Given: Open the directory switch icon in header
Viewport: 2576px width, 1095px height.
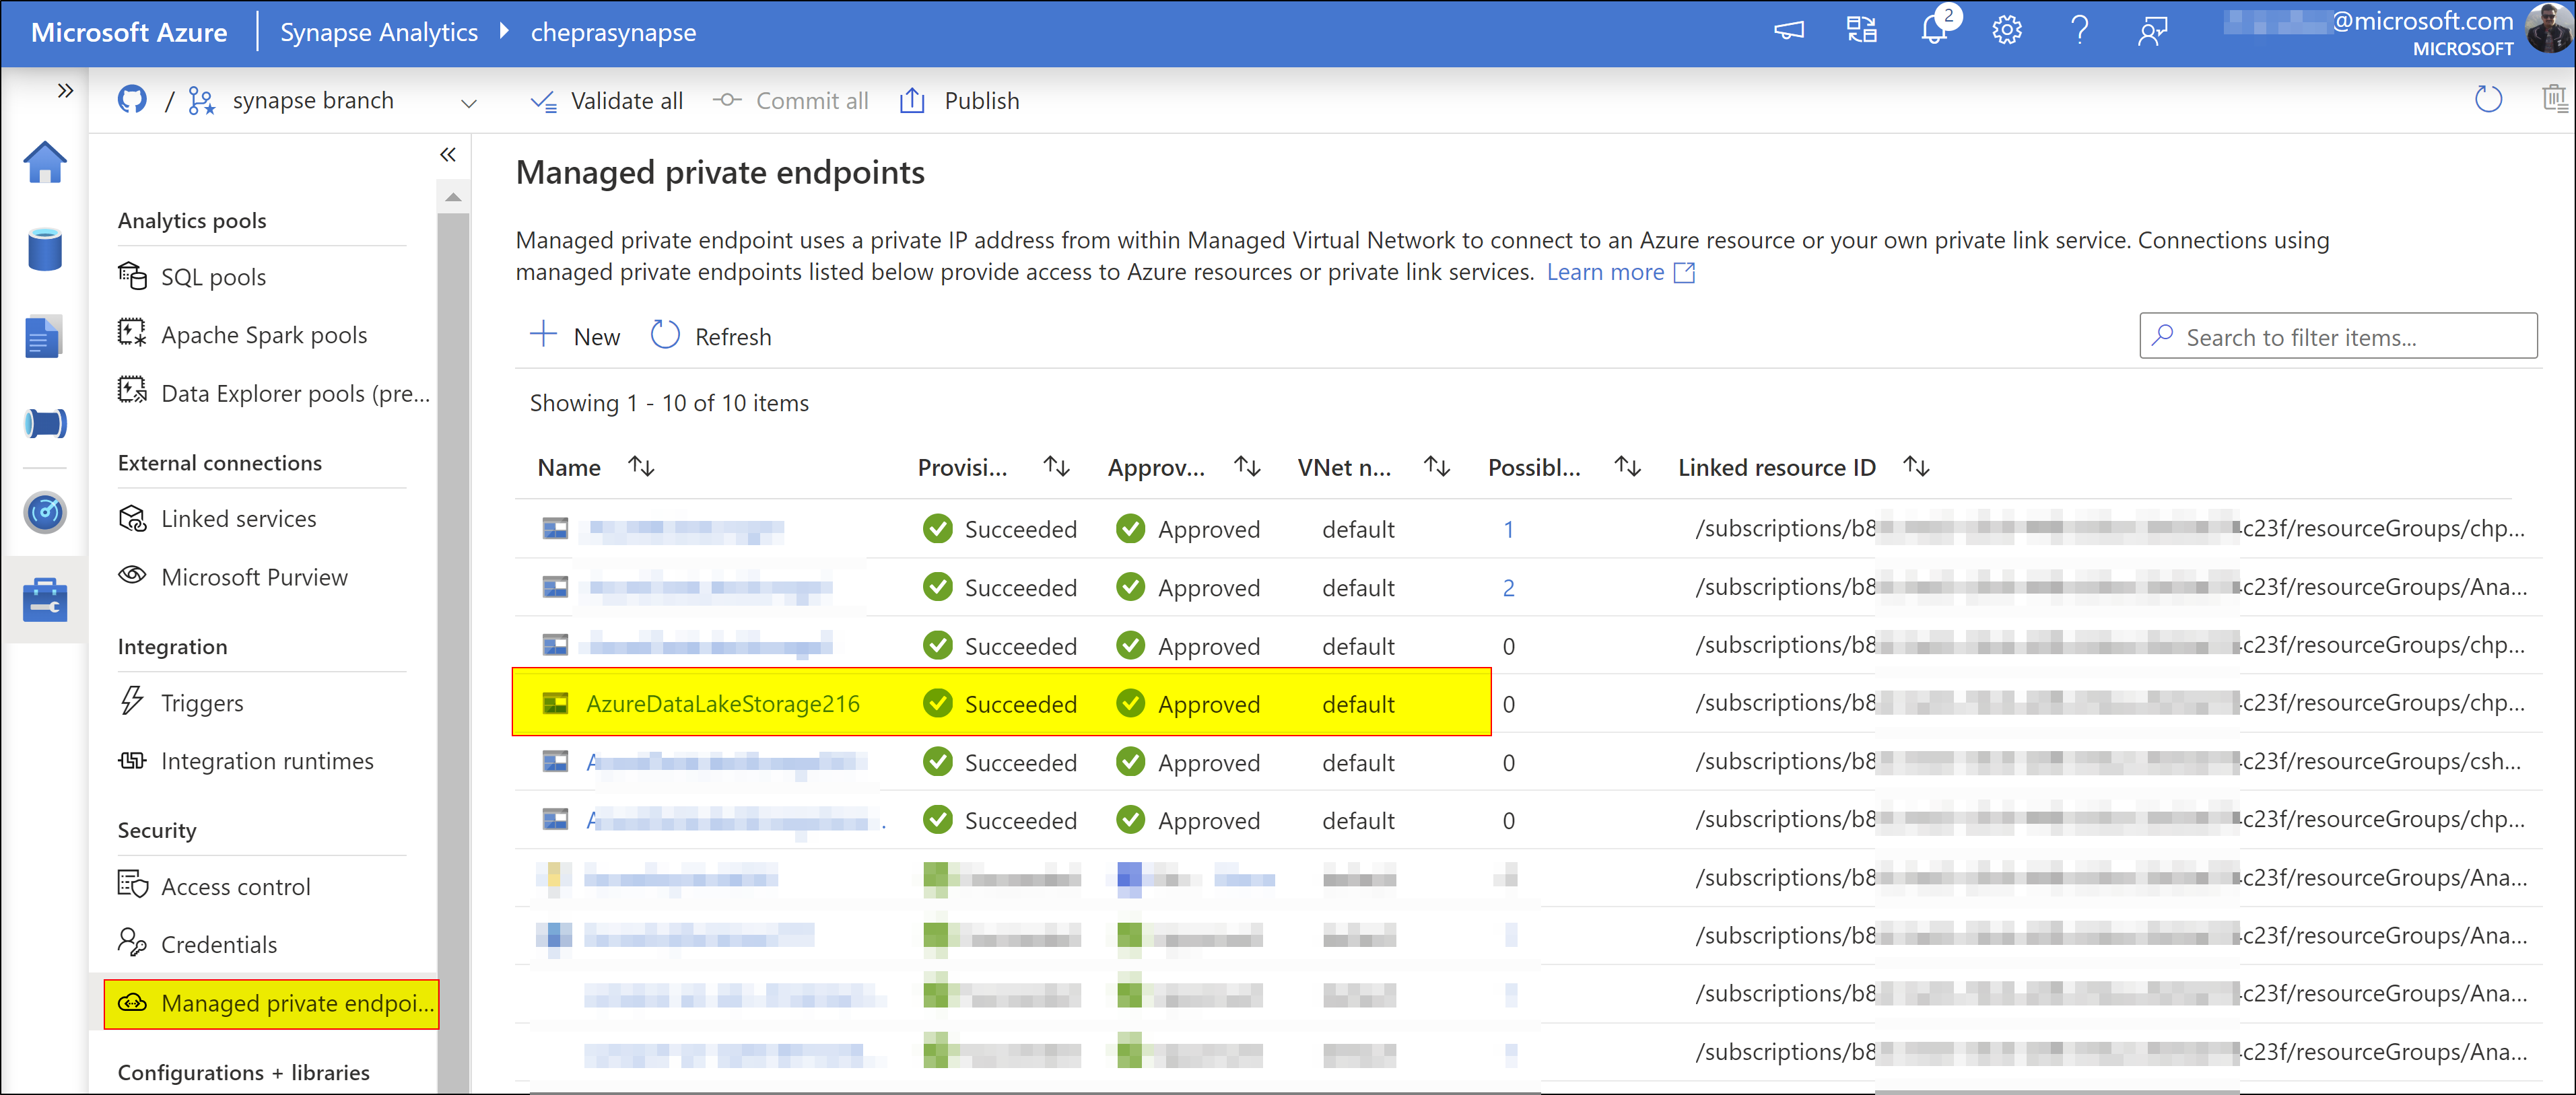Looking at the screenshot, I should (x=1862, y=31).
